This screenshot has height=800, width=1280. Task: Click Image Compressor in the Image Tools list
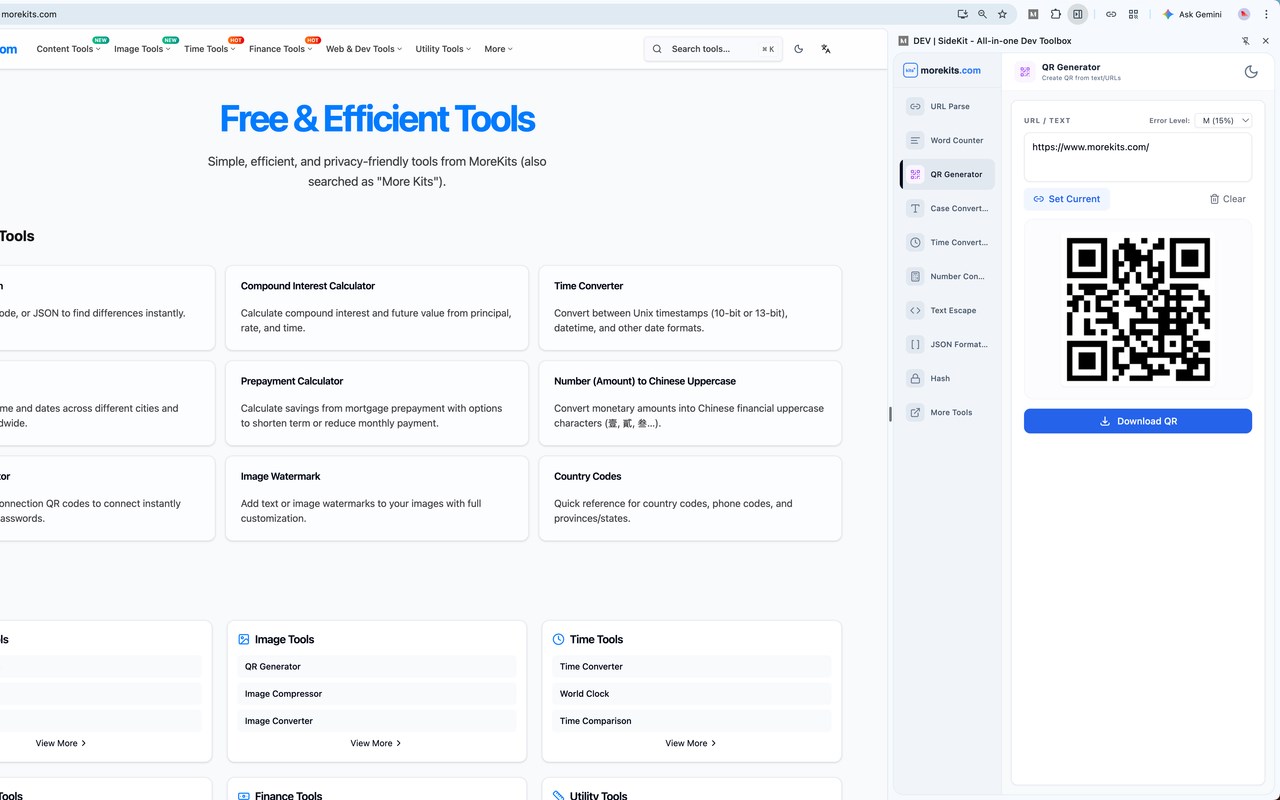point(377,693)
